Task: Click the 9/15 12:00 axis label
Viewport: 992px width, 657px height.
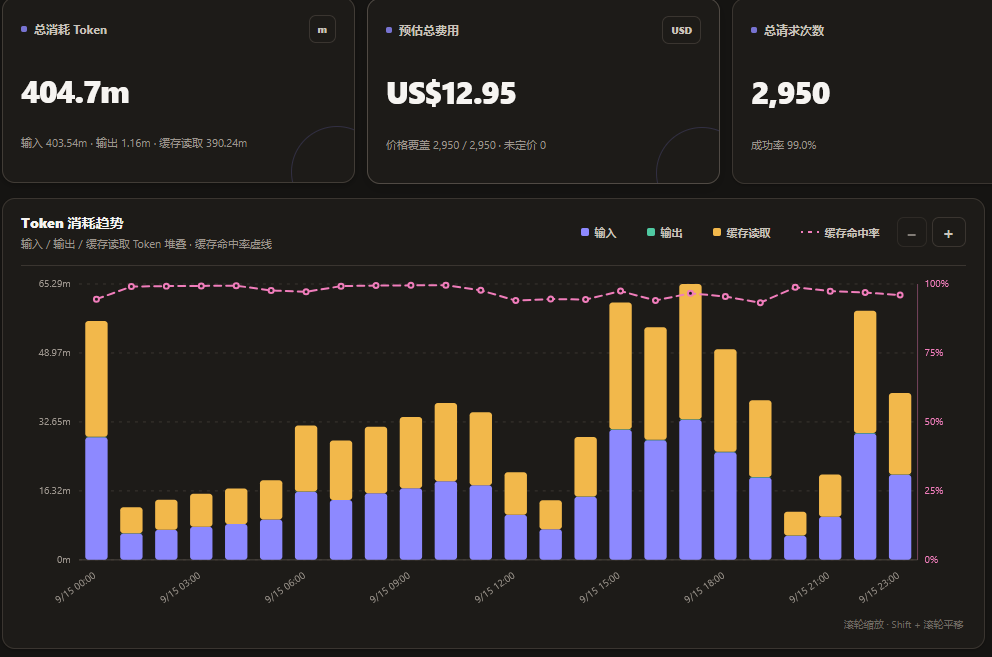Action: tap(495, 587)
